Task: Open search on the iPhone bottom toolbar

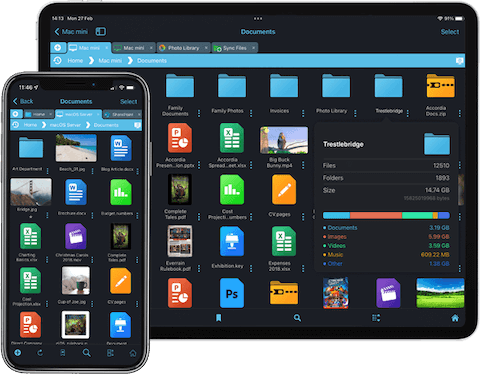Action: tap(86, 353)
